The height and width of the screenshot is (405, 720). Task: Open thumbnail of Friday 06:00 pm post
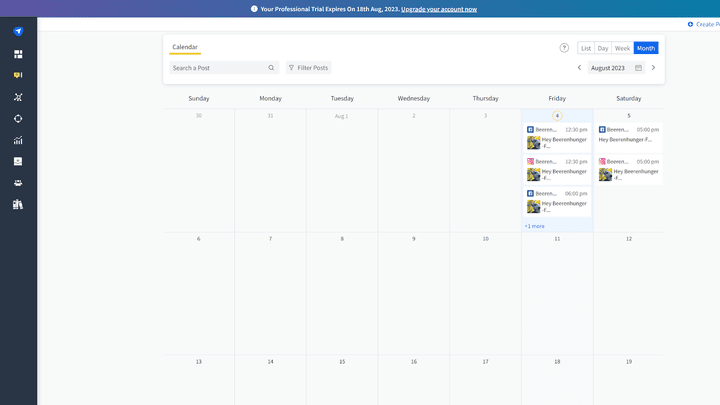click(x=533, y=207)
